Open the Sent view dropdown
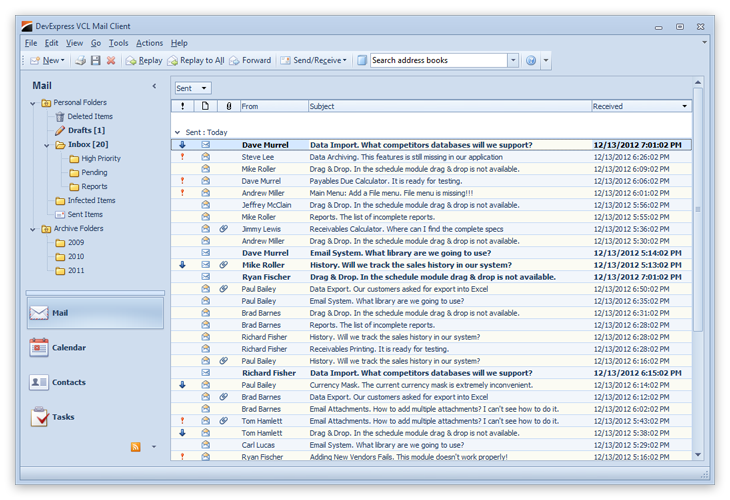 tap(191, 88)
